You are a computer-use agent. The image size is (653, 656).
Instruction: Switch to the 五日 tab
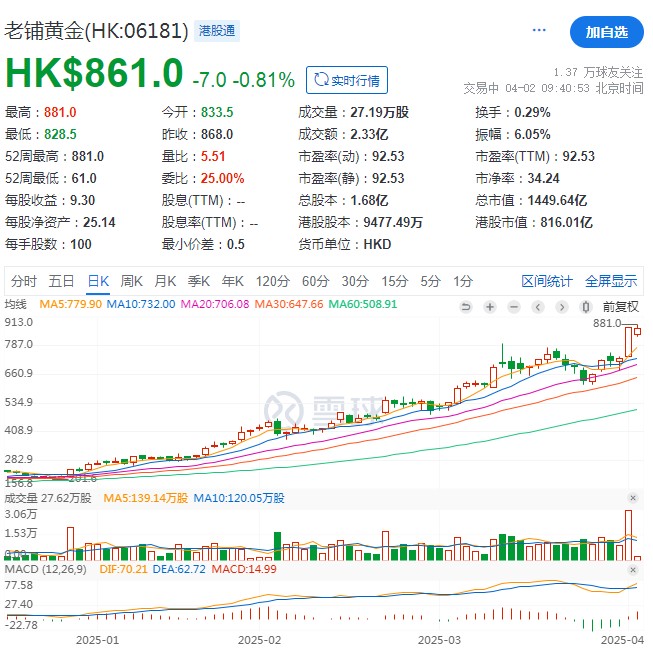(61, 281)
